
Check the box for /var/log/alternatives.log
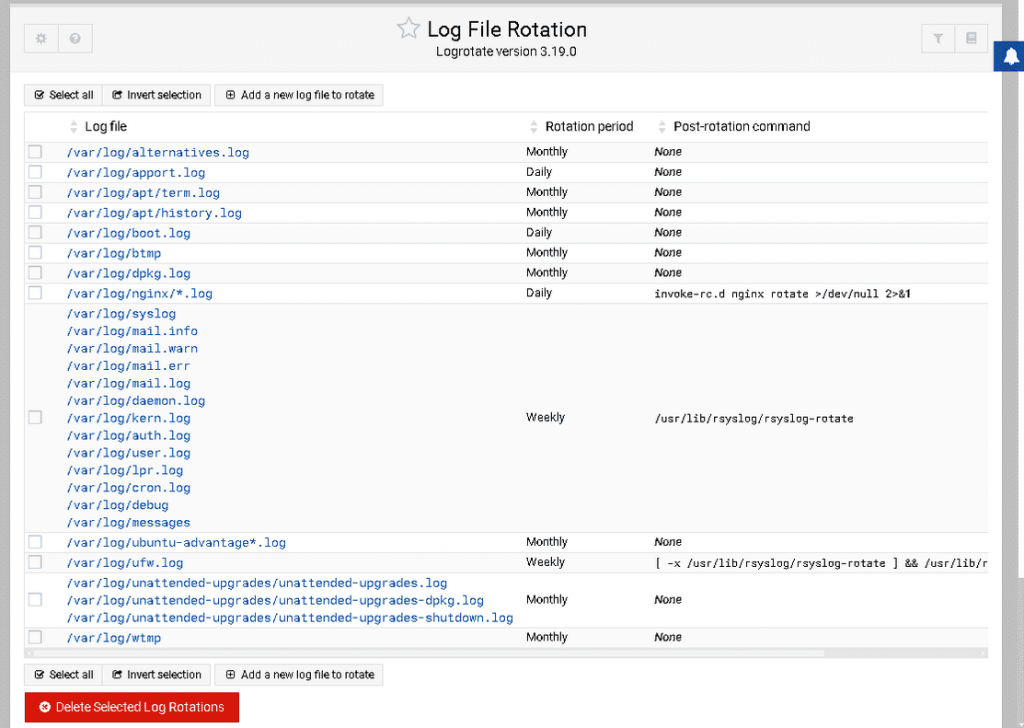pyautogui.click(x=35, y=151)
